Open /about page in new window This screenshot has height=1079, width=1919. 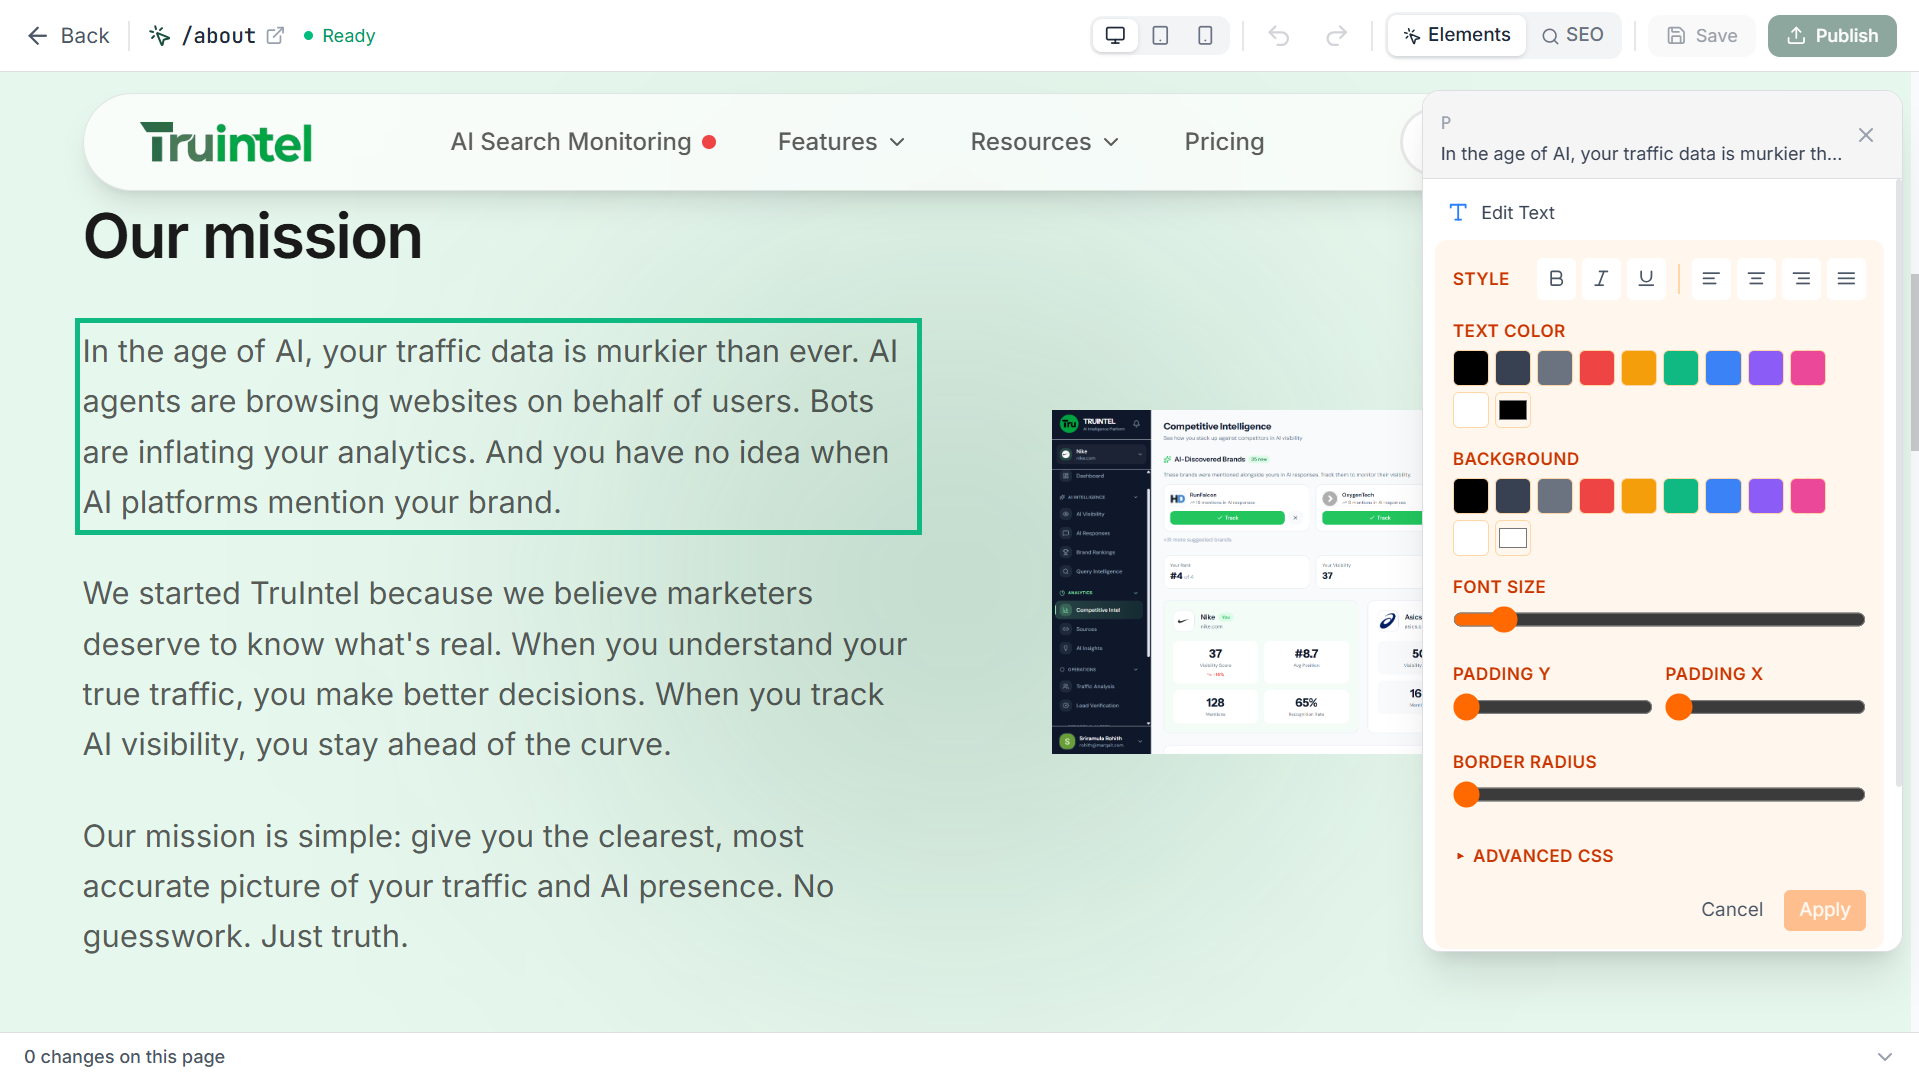click(276, 34)
